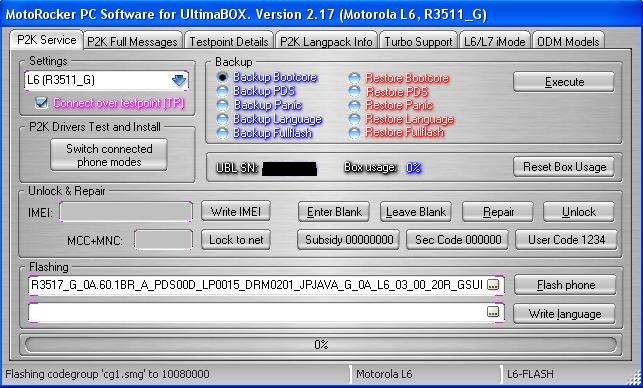Click the Repair button
The height and width of the screenshot is (388, 643).
pos(498,212)
